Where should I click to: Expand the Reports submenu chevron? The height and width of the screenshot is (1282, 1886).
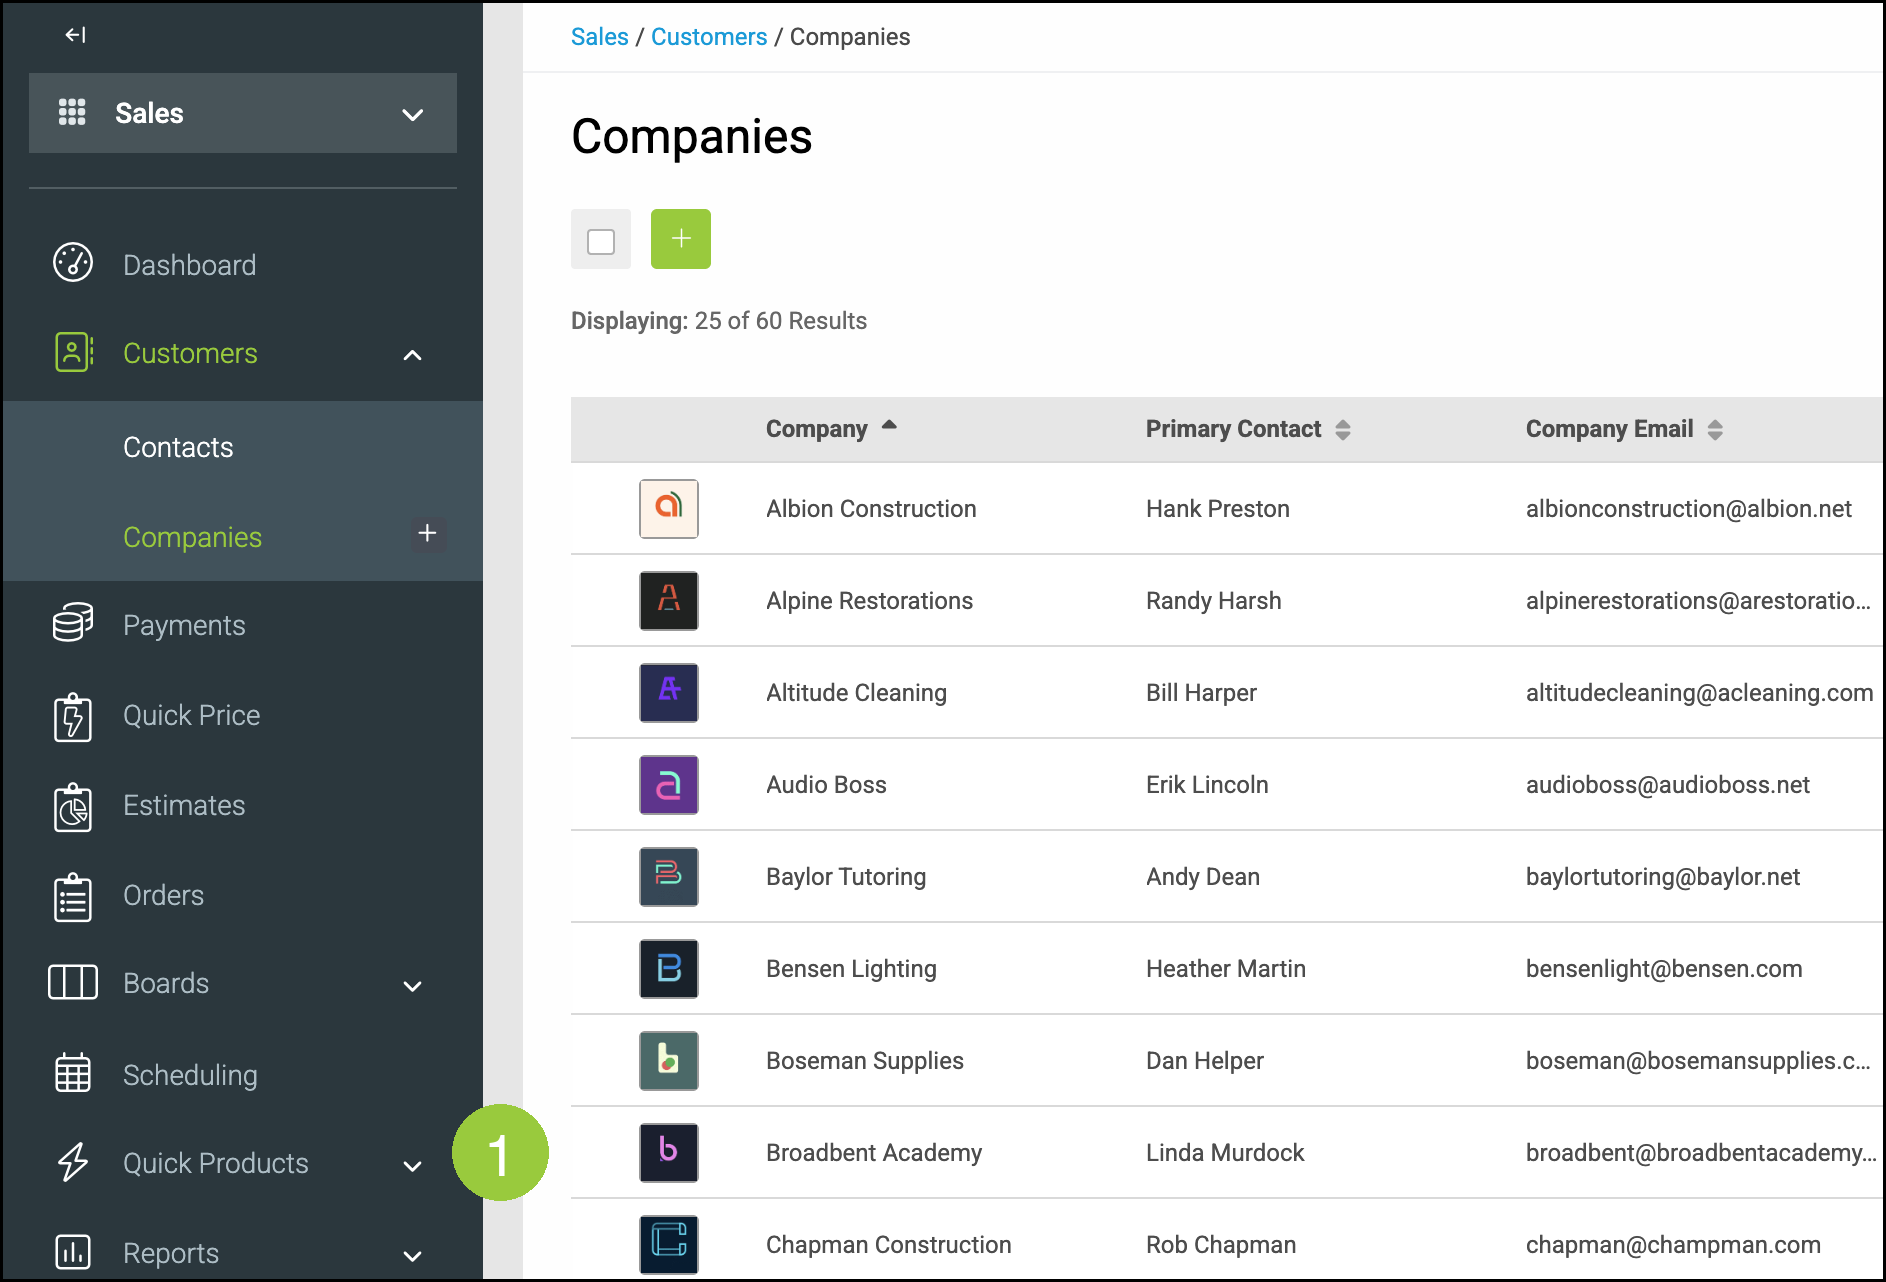click(412, 1256)
